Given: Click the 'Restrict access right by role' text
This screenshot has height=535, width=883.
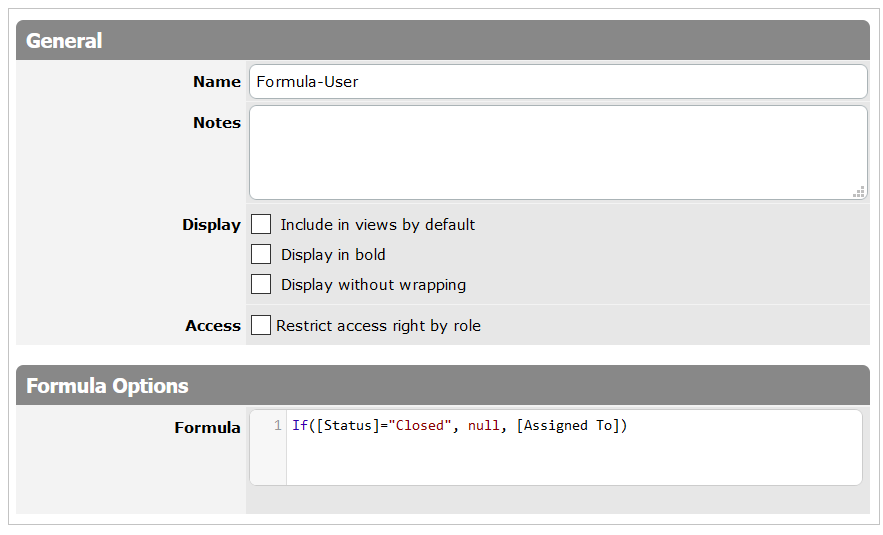Looking at the screenshot, I should 378,326.
